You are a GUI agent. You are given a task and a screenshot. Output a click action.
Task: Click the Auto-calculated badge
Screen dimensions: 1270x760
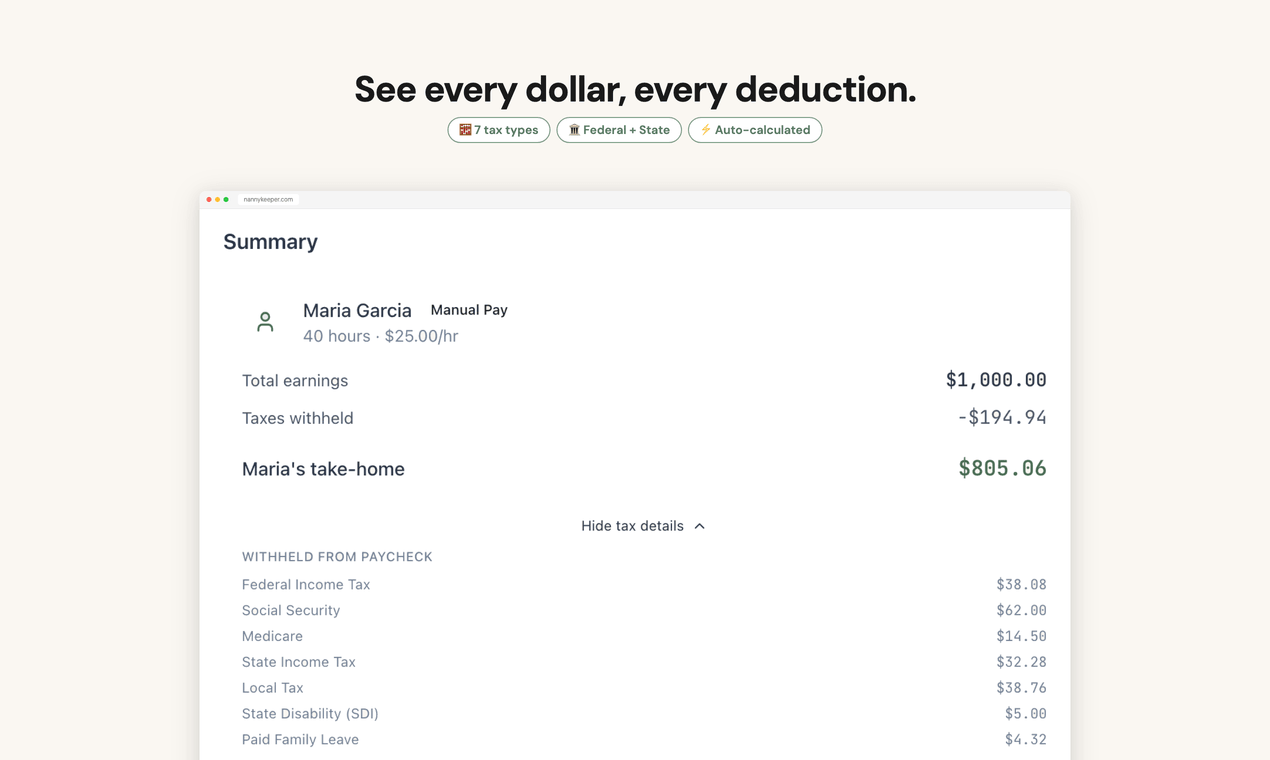(x=755, y=130)
